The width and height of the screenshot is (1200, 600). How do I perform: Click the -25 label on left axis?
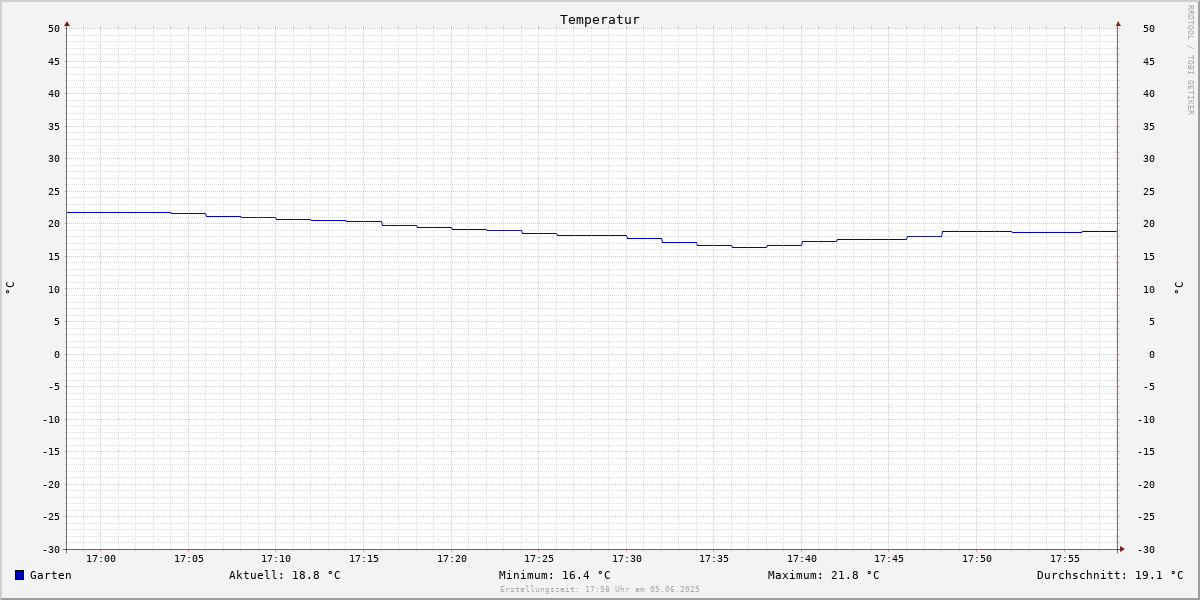51,517
